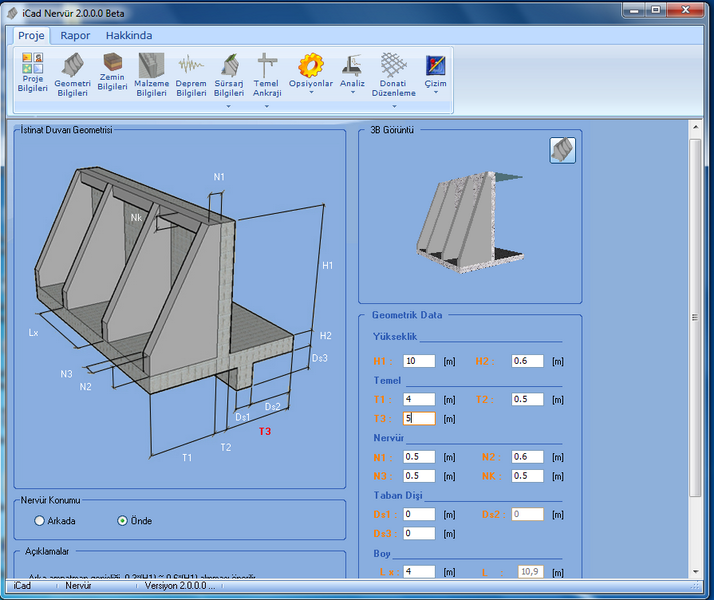Image resolution: width=714 pixels, height=600 pixels.
Task: Click the Ds1 input field
Action: [x=419, y=514]
